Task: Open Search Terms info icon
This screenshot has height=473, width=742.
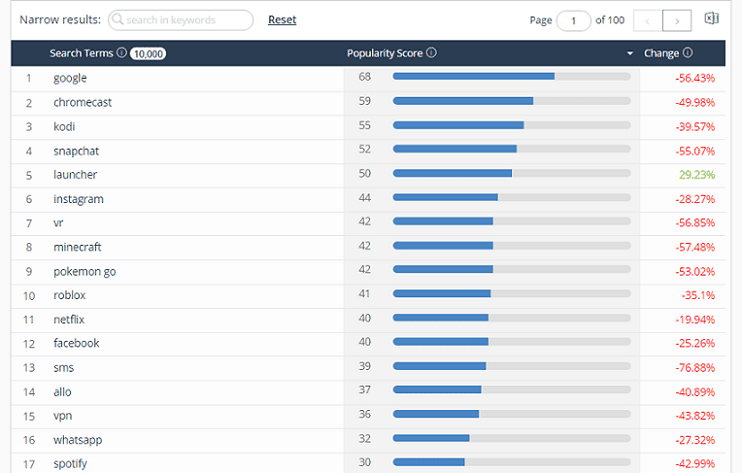Action: pos(122,53)
